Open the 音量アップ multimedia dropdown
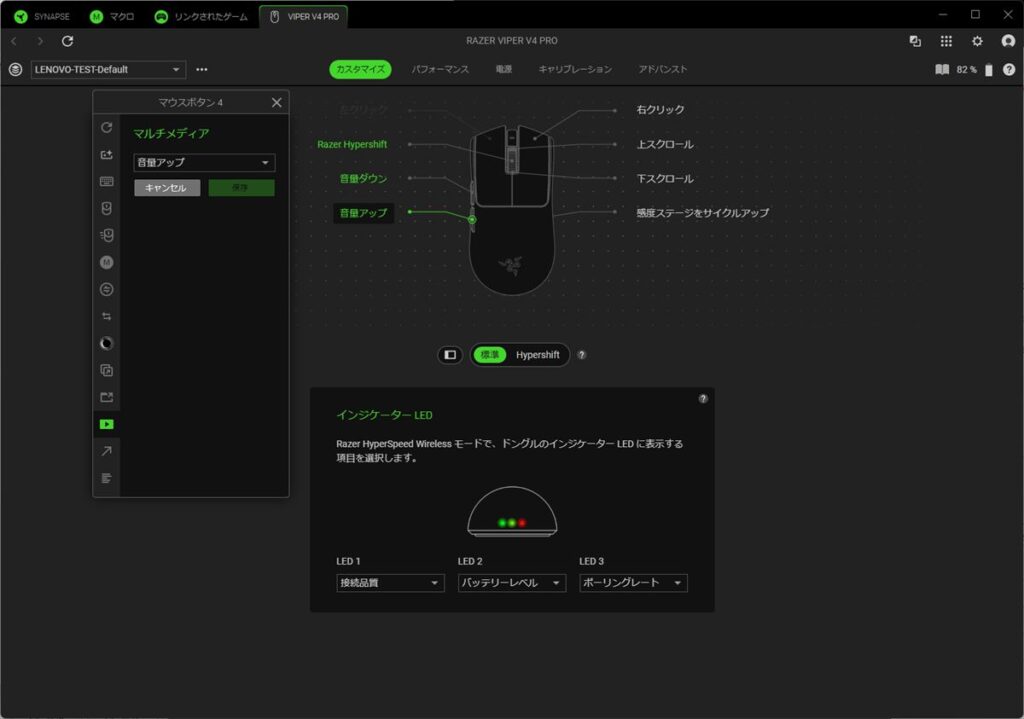The height and width of the screenshot is (719, 1024). (204, 162)
